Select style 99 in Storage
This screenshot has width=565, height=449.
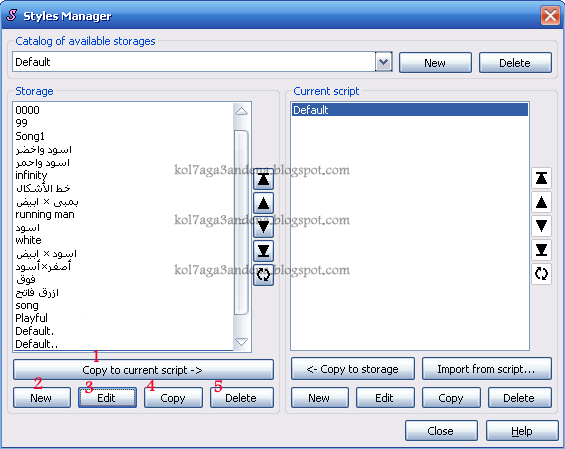click(x=123, y=123)
